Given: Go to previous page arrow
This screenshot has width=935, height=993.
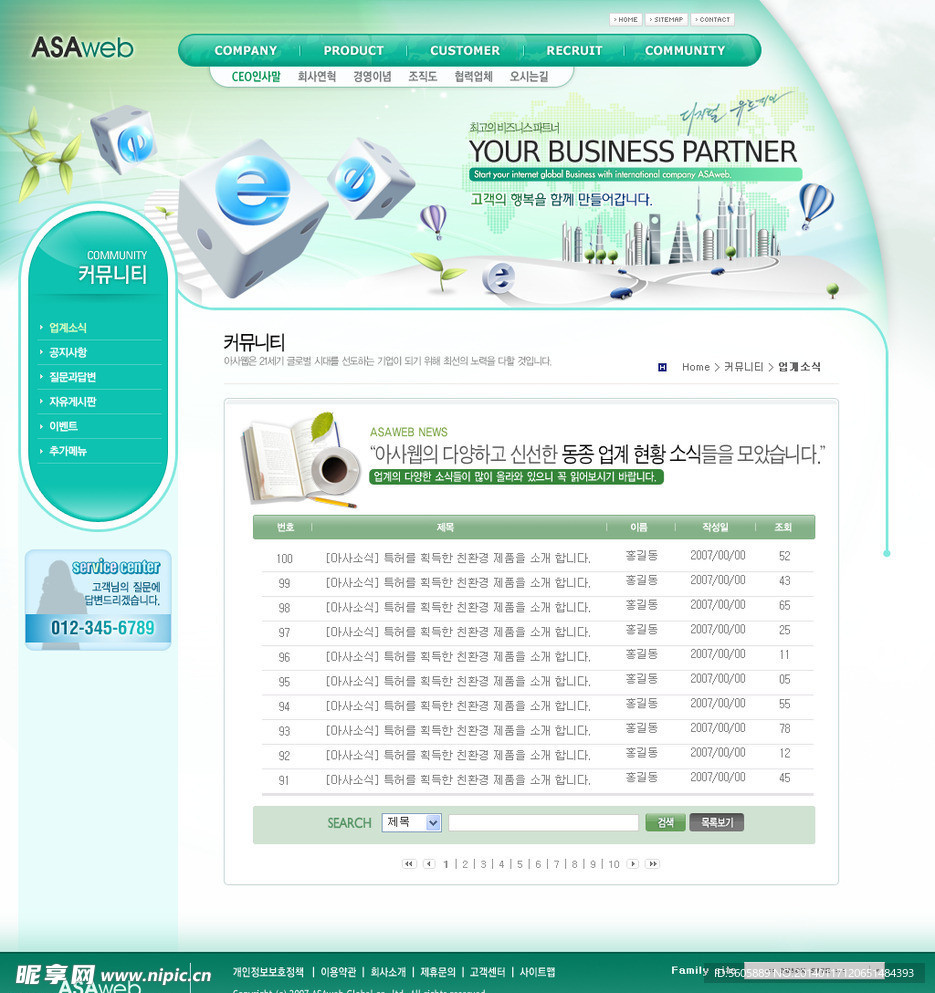Looking at the screenshot, I should tap(429, 864).
